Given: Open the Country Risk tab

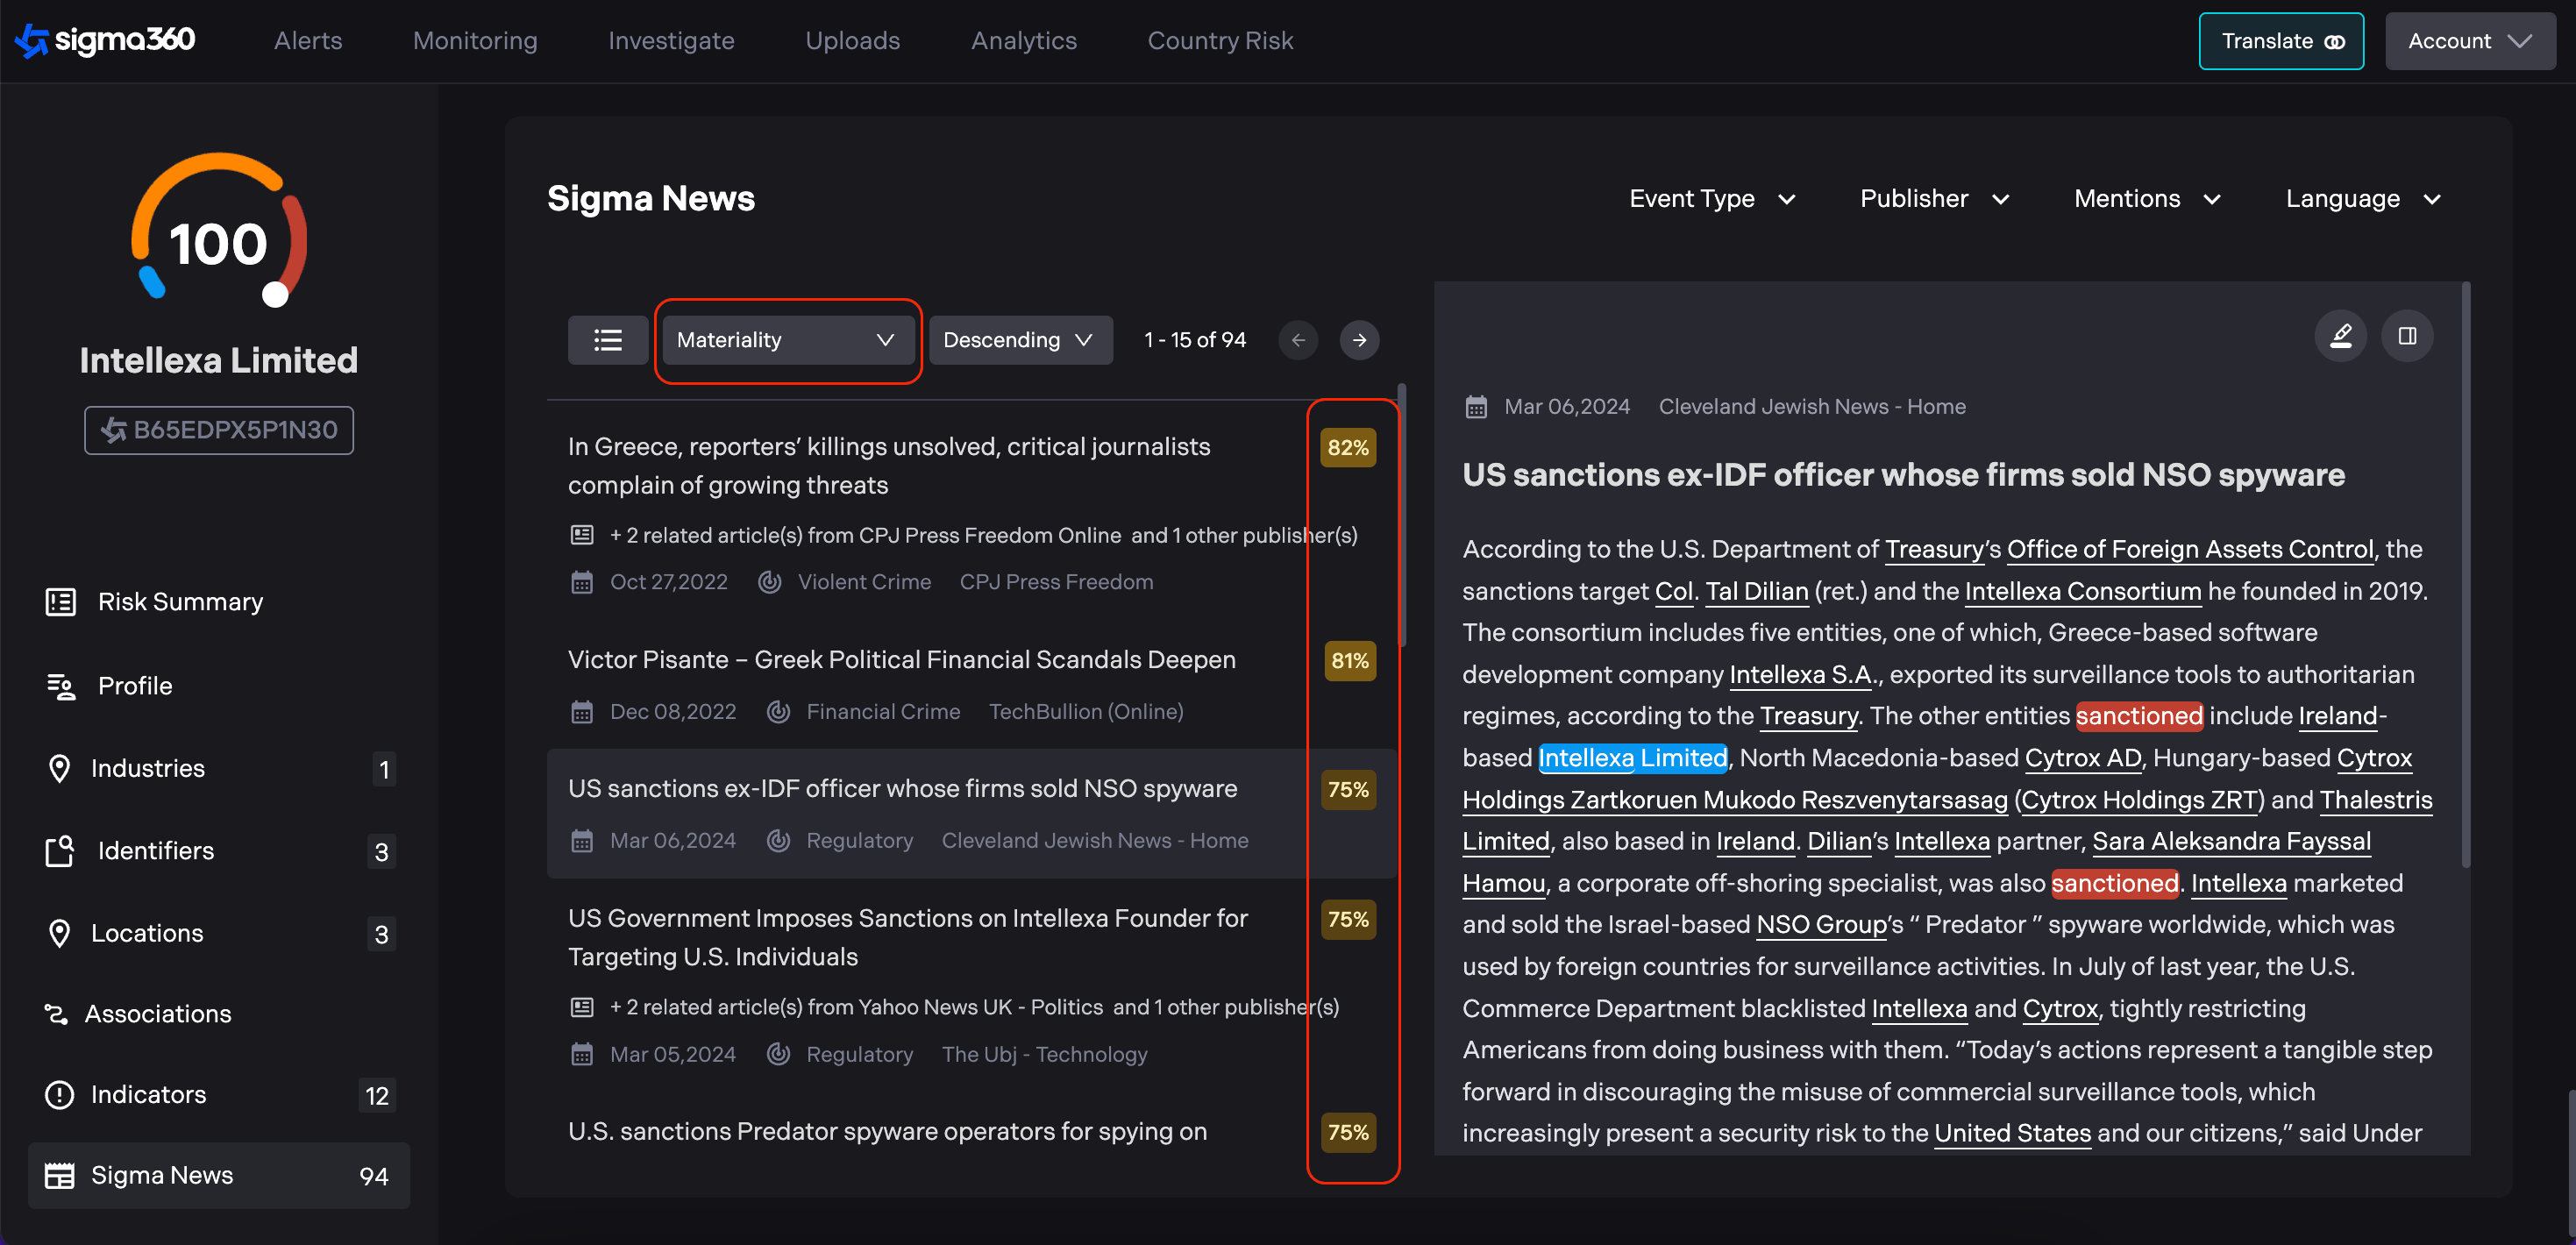Looking at the screenshot, I should pos(1220,40).
